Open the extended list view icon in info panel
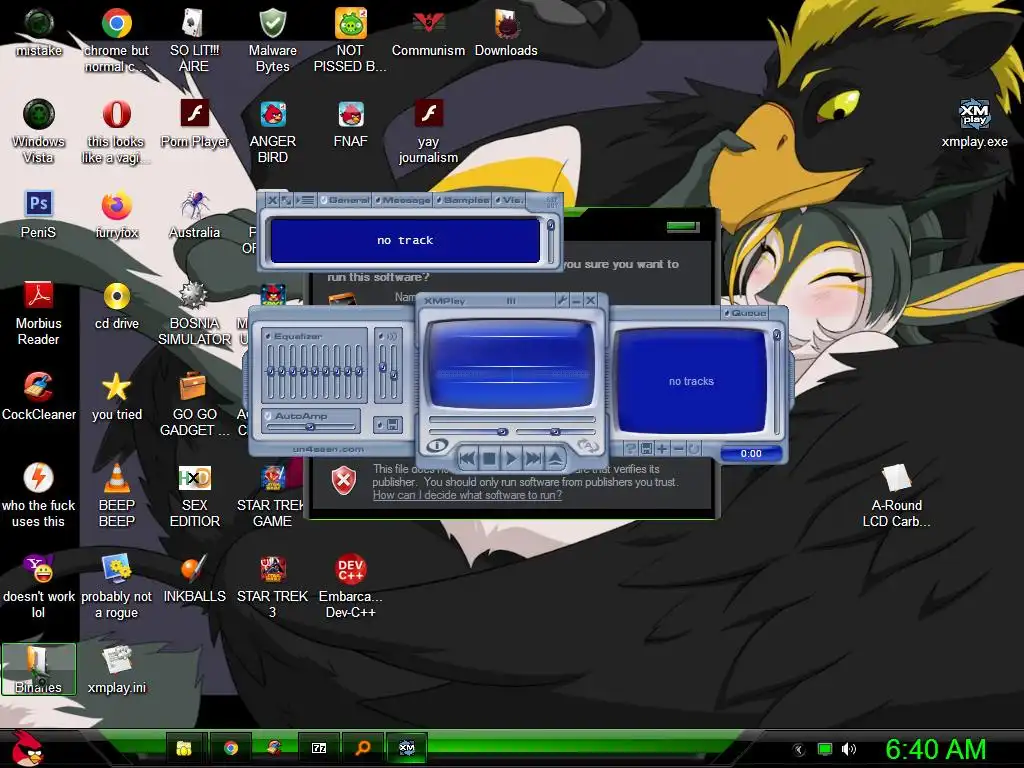Viewport: 1024px width, 768px height. 304,200
